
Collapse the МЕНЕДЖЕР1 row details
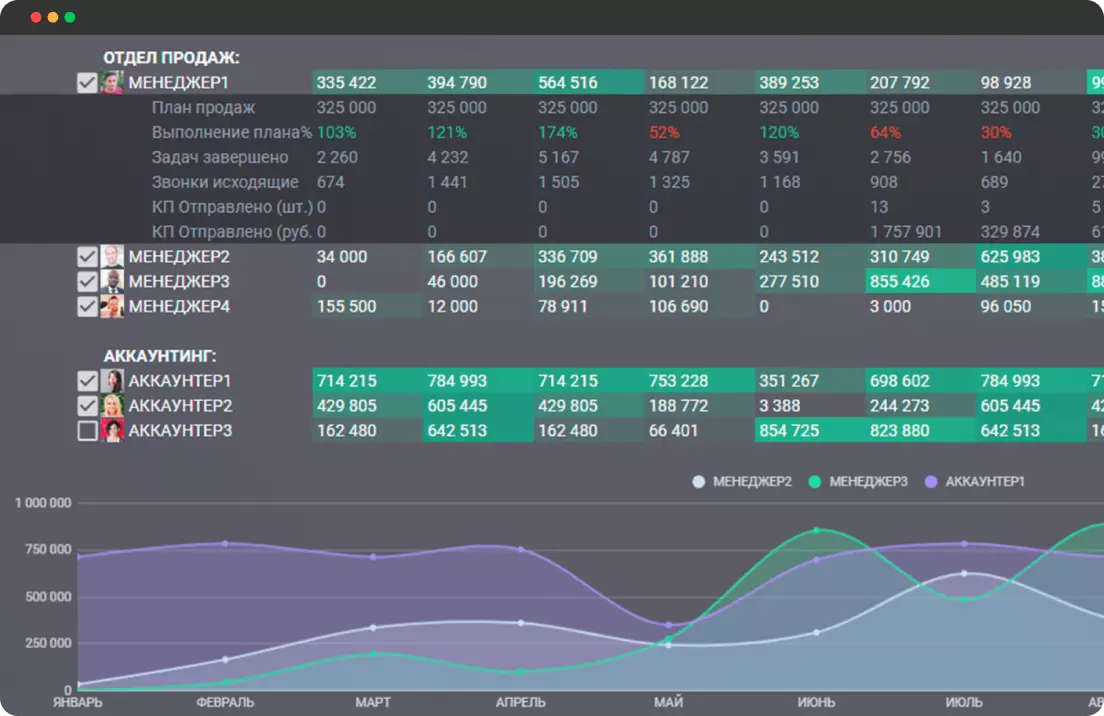tap(179, 82)
